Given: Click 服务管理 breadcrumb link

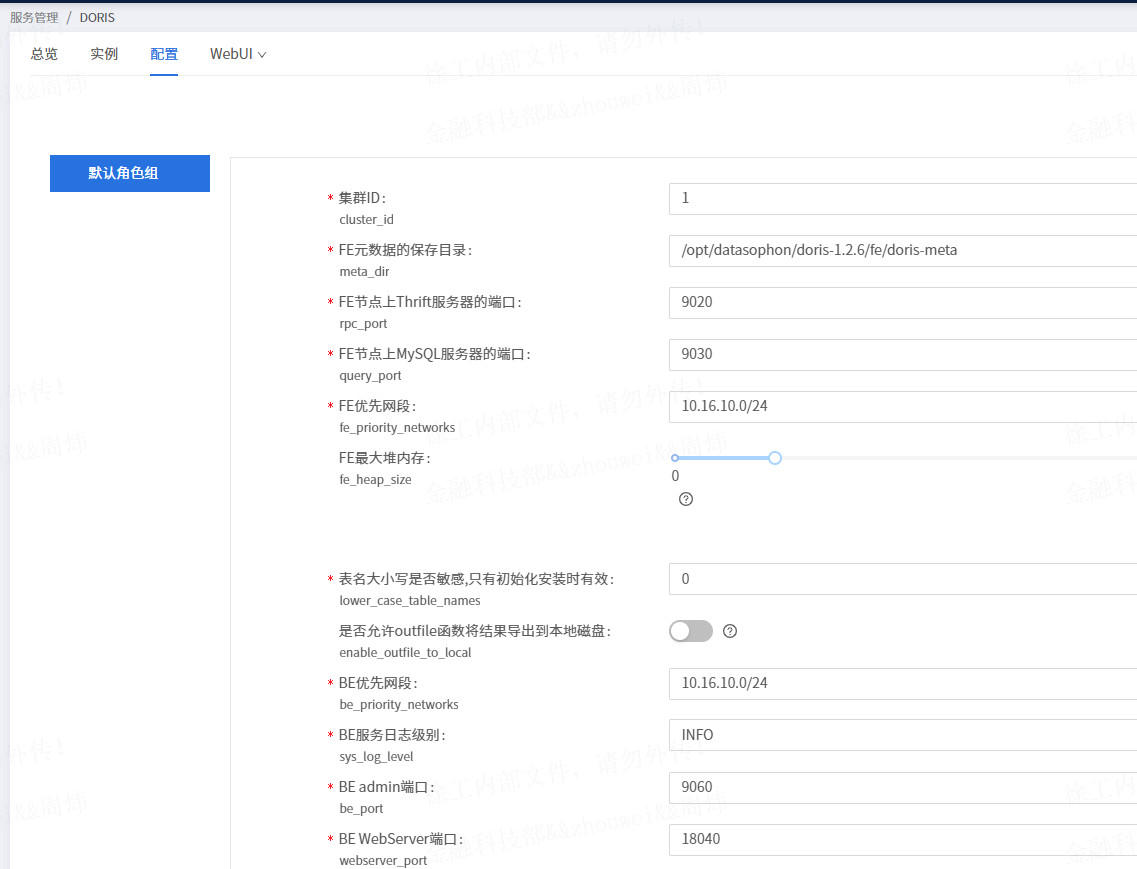Looking at the screenshot, I should click(x=34, y=17).
